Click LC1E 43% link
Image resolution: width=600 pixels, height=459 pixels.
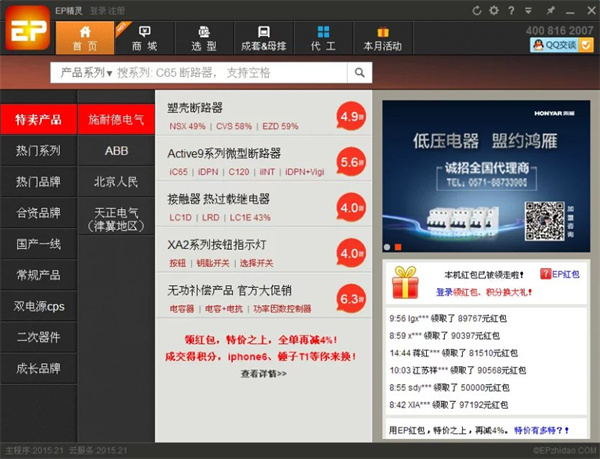[x=250, y=217]
